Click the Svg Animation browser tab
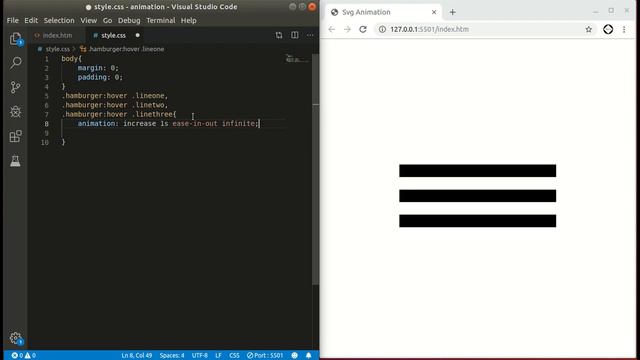The height and width of the screenshot is (360, 640). 383,12
